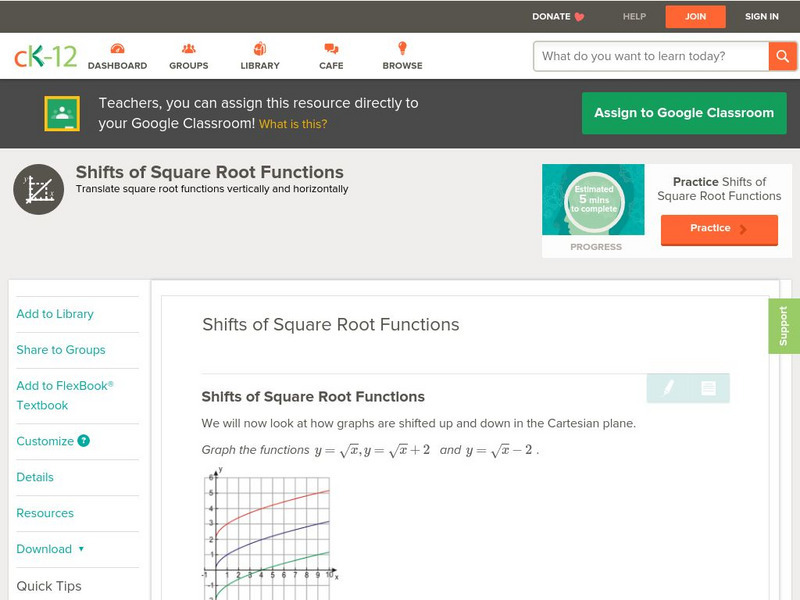Click the search input field
The height and width of the screenshot is (600, 800).
point(650,56)
